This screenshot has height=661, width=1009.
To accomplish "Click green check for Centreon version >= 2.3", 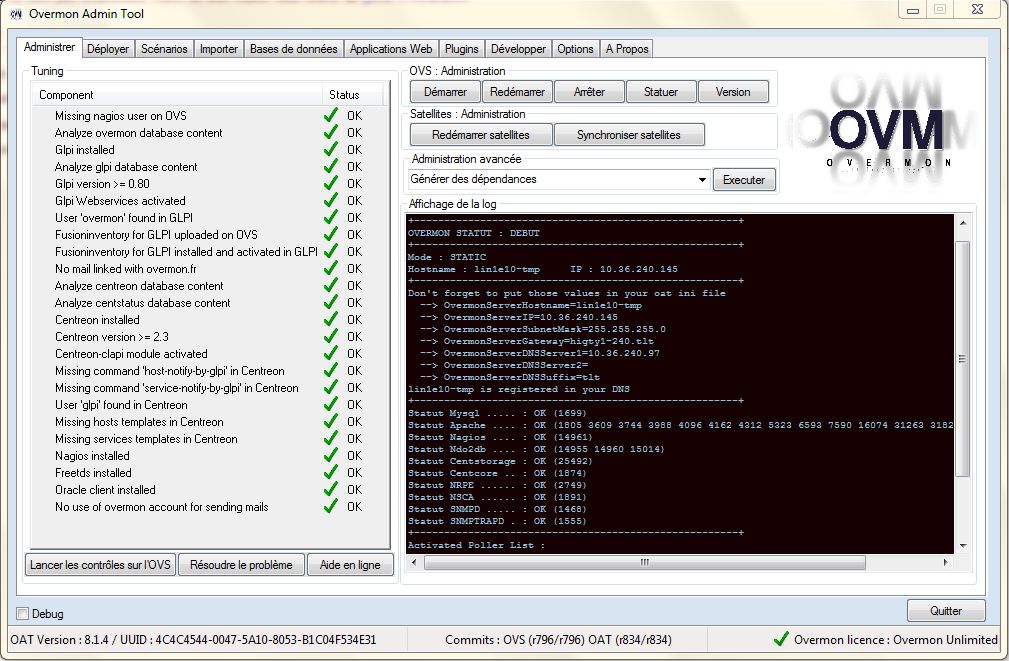I will pos(331,337).
